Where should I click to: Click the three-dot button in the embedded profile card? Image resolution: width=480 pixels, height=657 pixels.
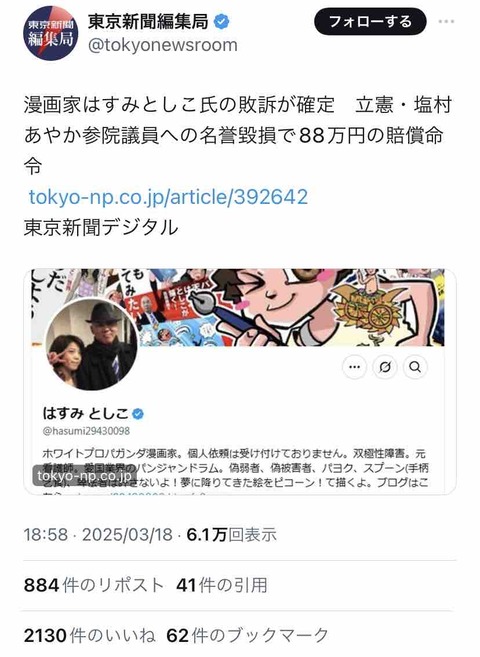point(354,367)
